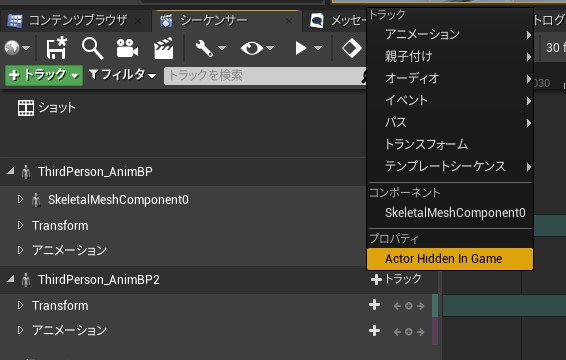Go to next key on ThirdPerson_AnimBP2 Transform
This screenshot has height=360, width=566.
point(421,306)
